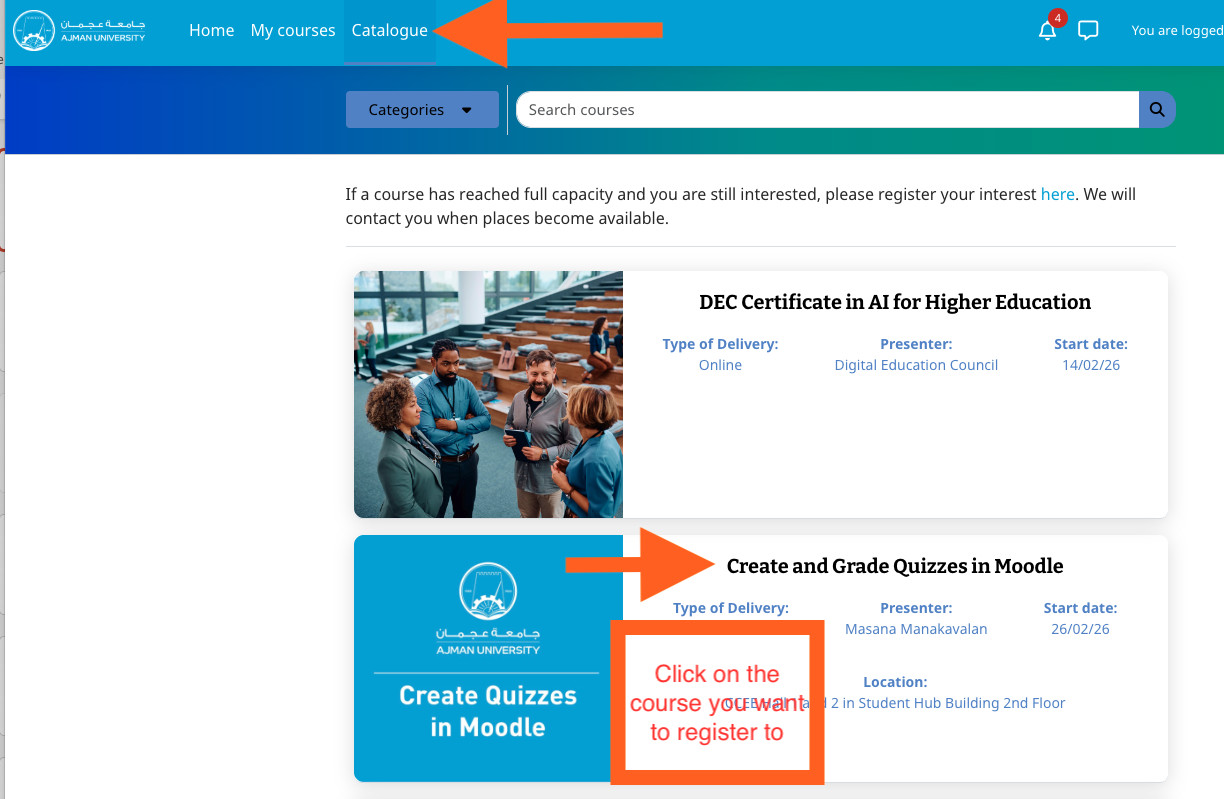Select the Catalogue tab in navigation
This screenshot has width=1224, height=799.
[389, 31]
